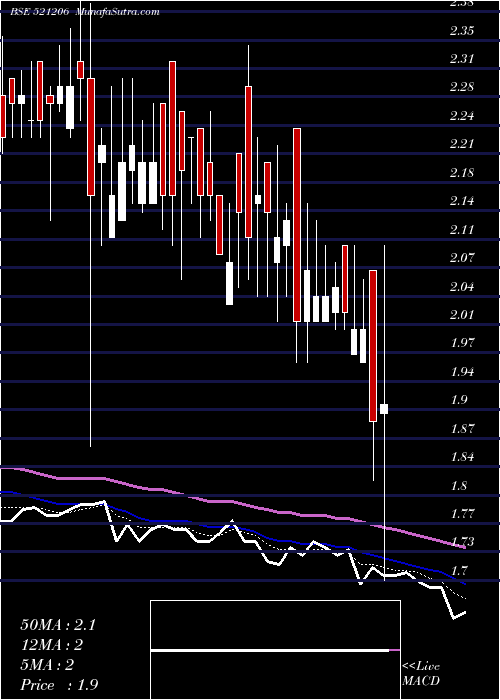Click the tall red candle ending near 1.88
Viewport: 500px width, 700px height.
[x=373, y=346]
